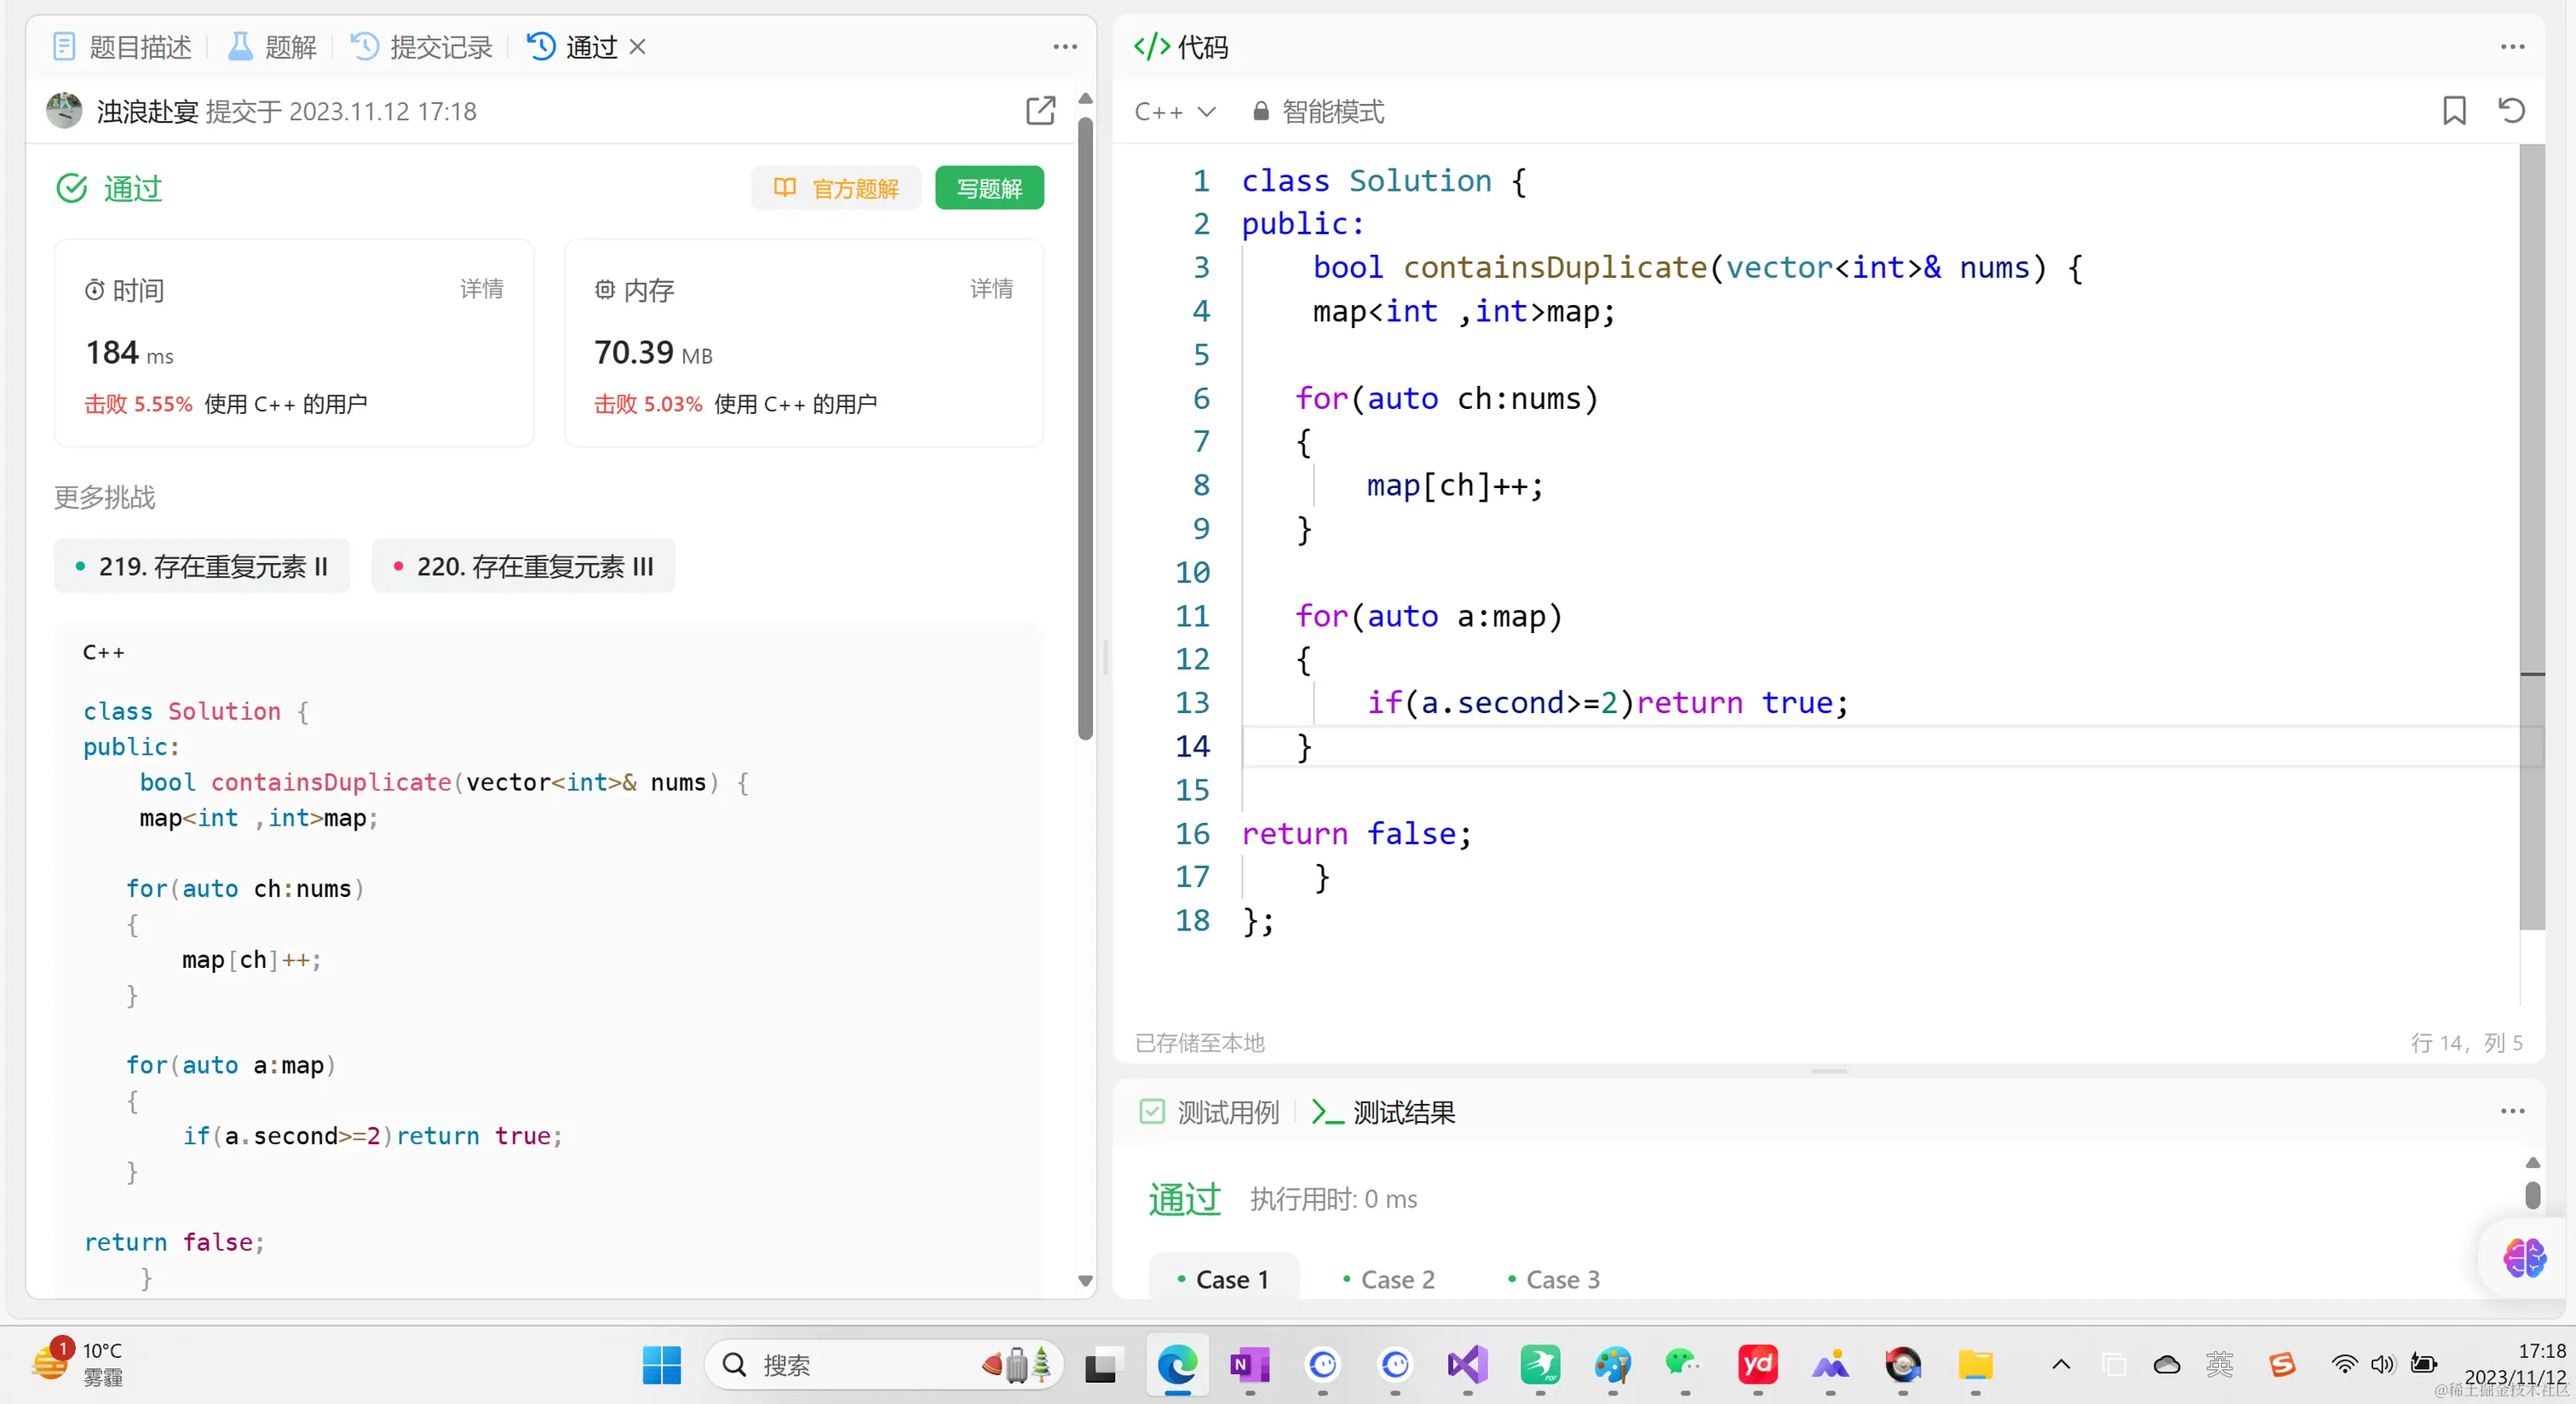Show hidden system tray icons chevron
This screenshot has width=2576, height=1404.
click(2061, 1364)
